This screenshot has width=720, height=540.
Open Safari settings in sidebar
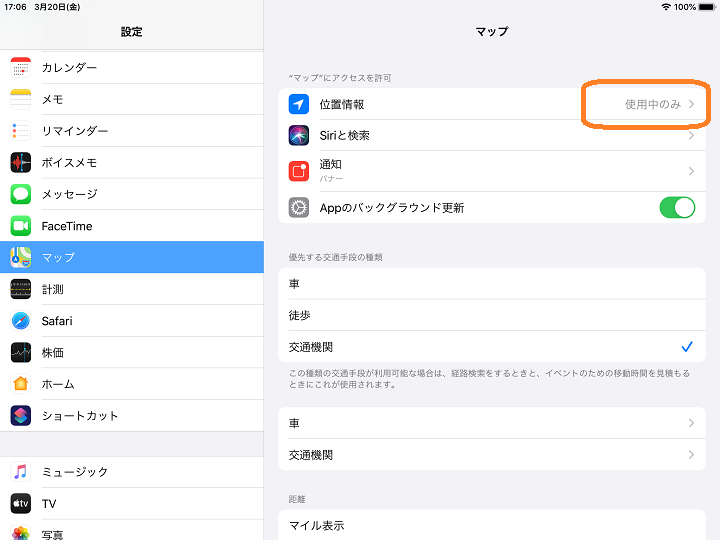(x=132, y=321)
